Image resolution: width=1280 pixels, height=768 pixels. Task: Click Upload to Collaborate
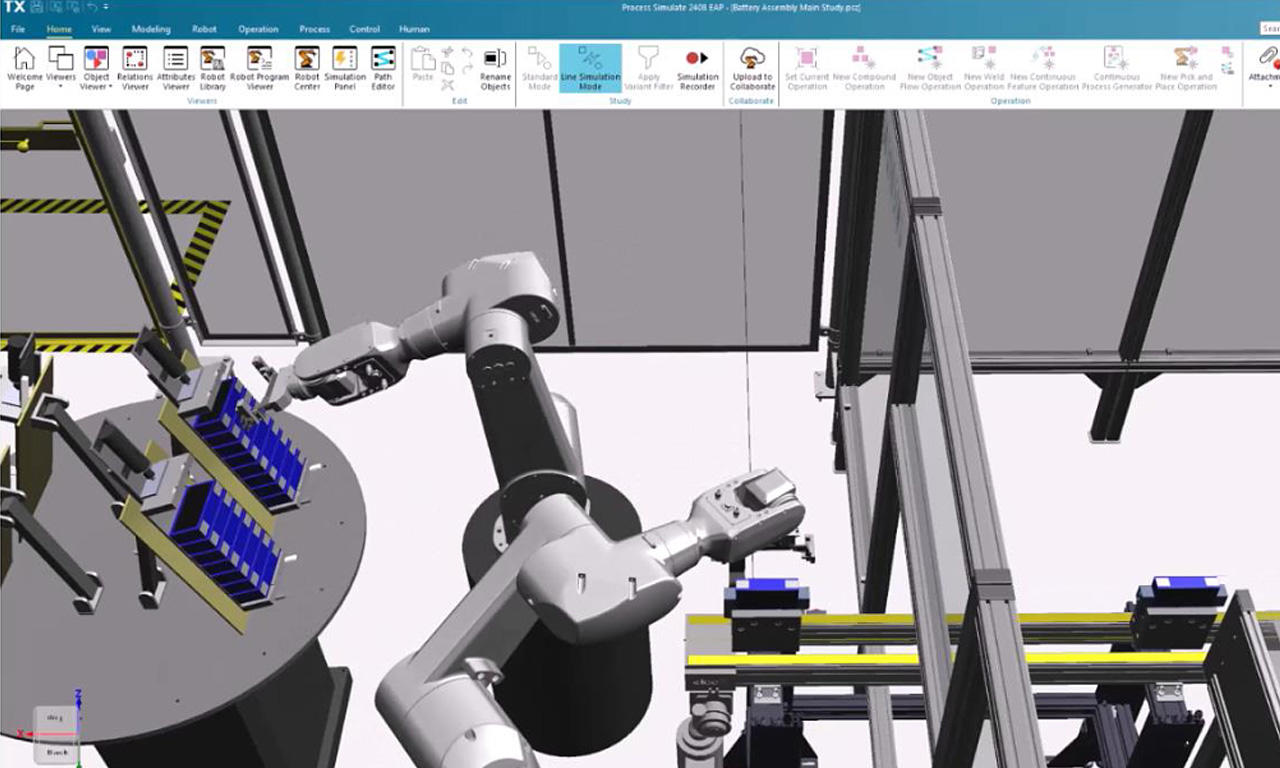coord(752,68)
